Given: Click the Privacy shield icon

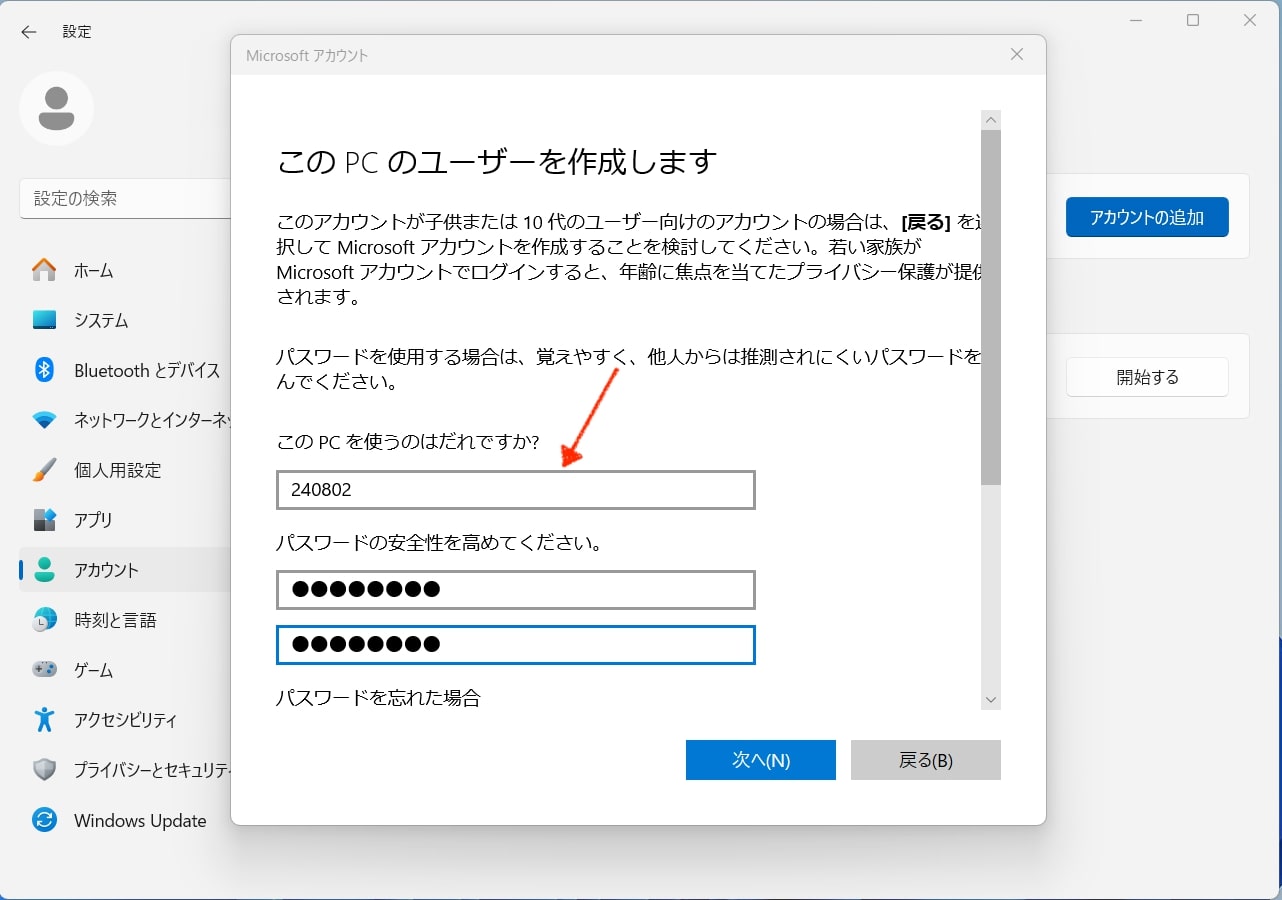Looking at the screenshot, I should click(x=44, y=770).
